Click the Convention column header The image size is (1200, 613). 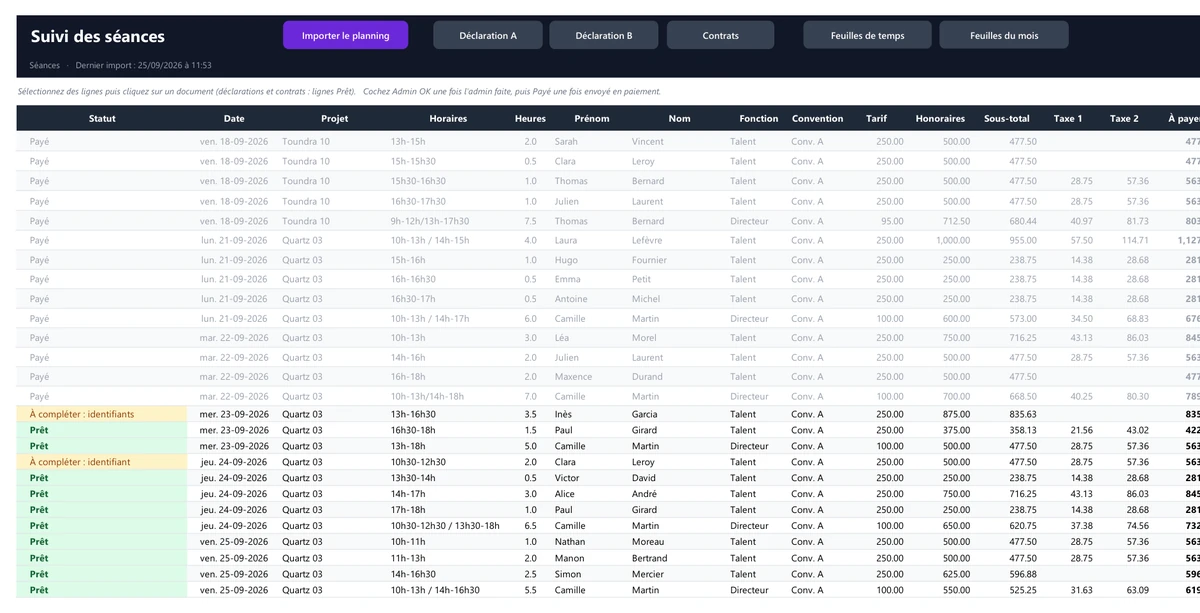coord(817,118)
